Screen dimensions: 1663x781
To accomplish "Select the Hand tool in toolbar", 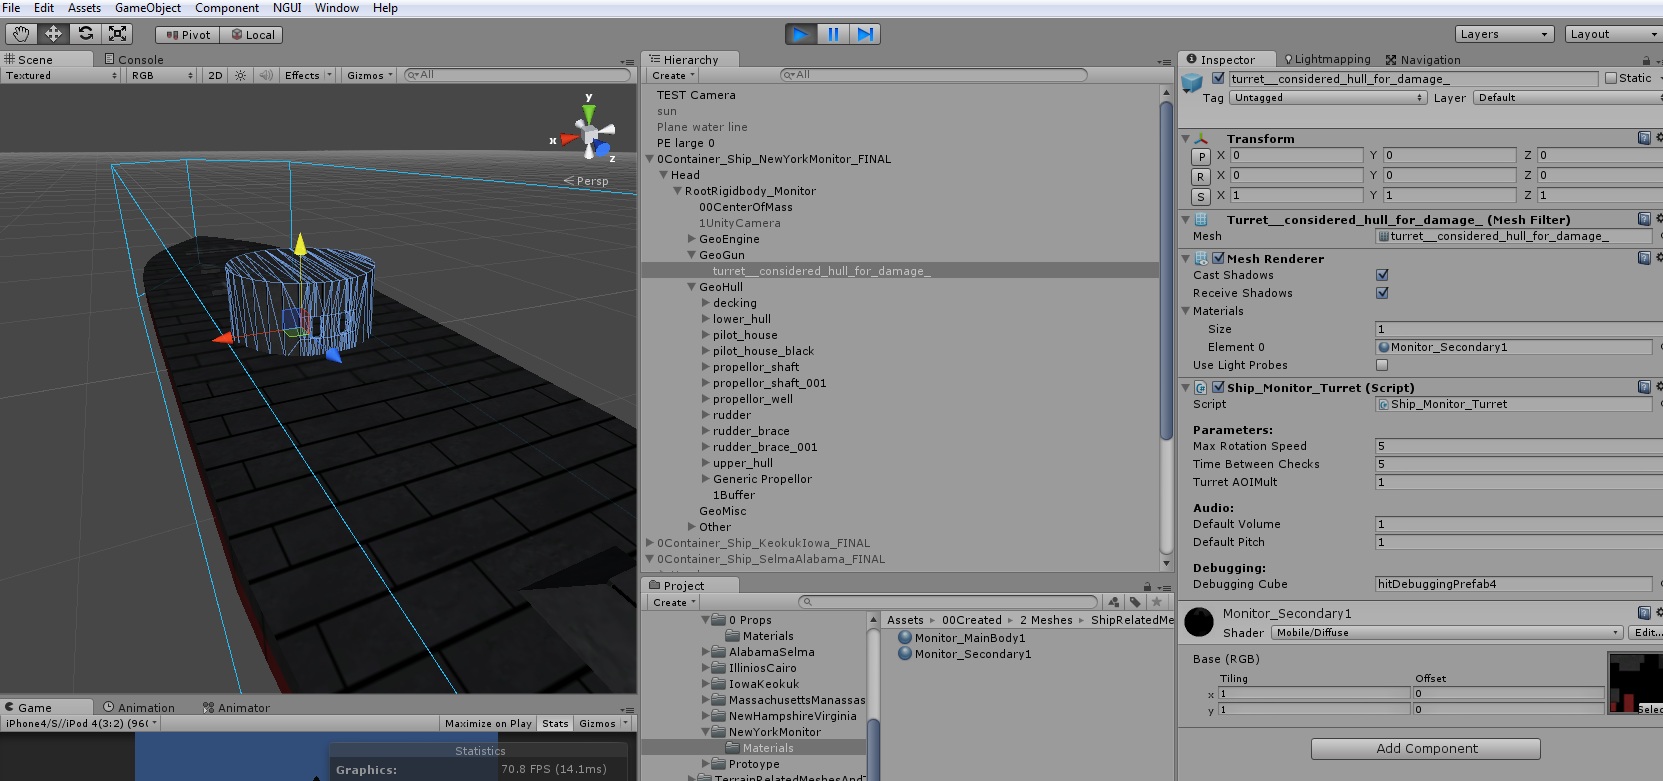I will pyautogui.click(x=21, y=34).
